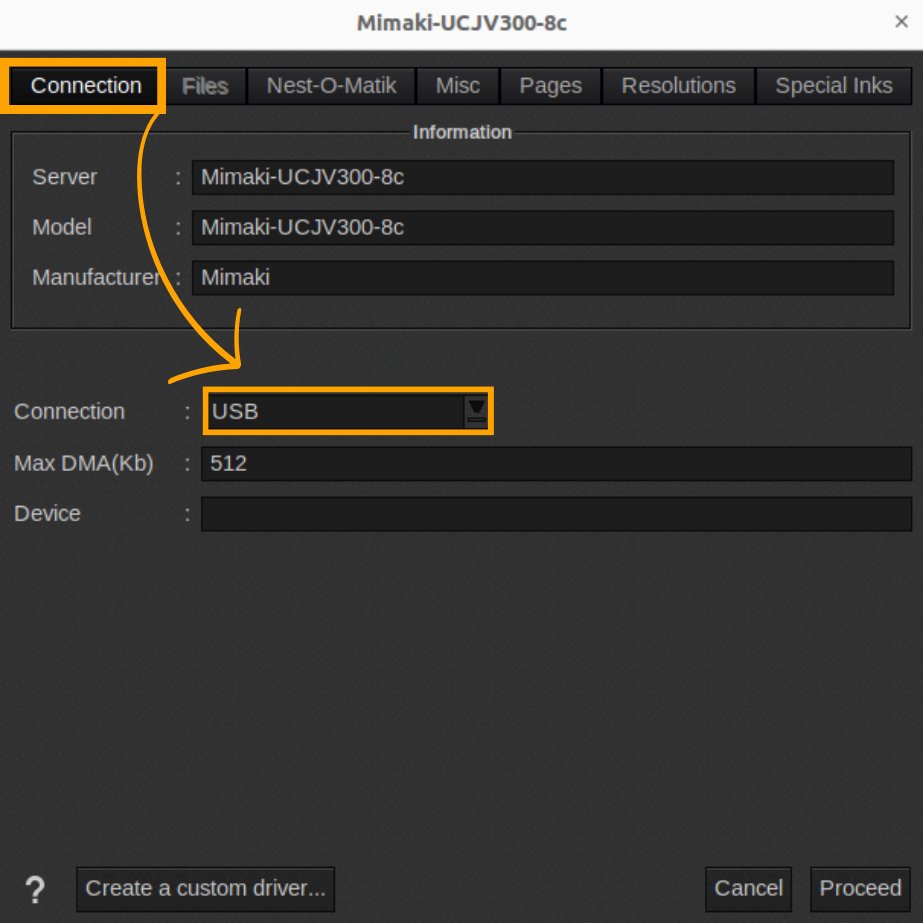Click the Manufacturer field containing Mimaki
The height and width of the screenshot is (924, 924).
542,277
